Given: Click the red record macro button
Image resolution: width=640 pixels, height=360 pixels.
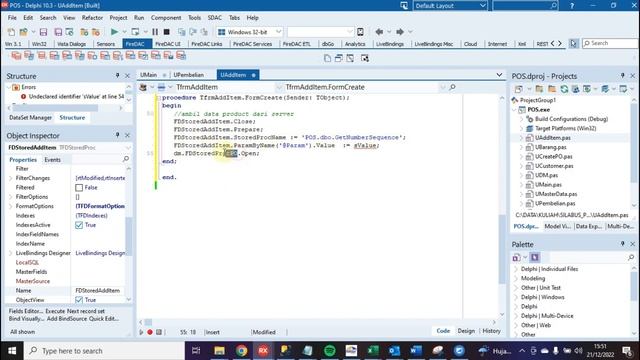Looking at the screenshot, I should (150, 332).
